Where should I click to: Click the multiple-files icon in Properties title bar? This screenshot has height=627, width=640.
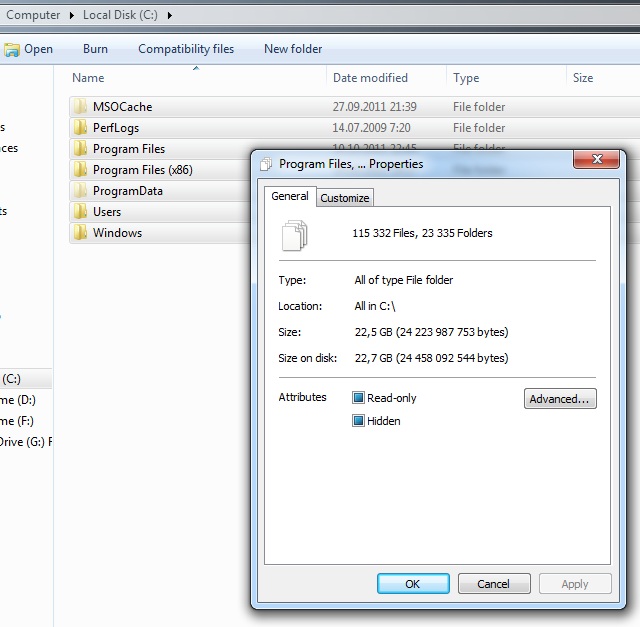tap(266, 164)
